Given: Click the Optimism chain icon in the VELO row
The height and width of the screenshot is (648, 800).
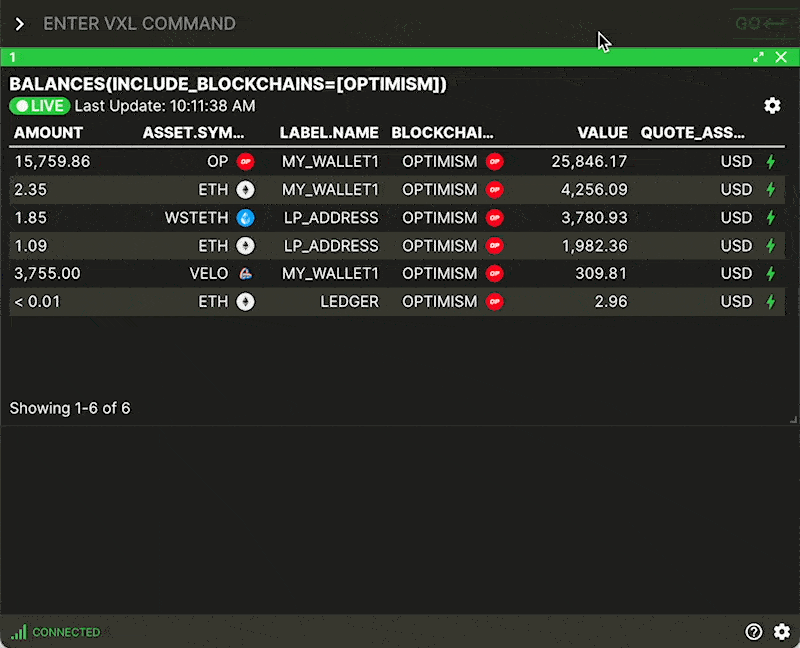Looking at the screenshot, I should [494, 273].
